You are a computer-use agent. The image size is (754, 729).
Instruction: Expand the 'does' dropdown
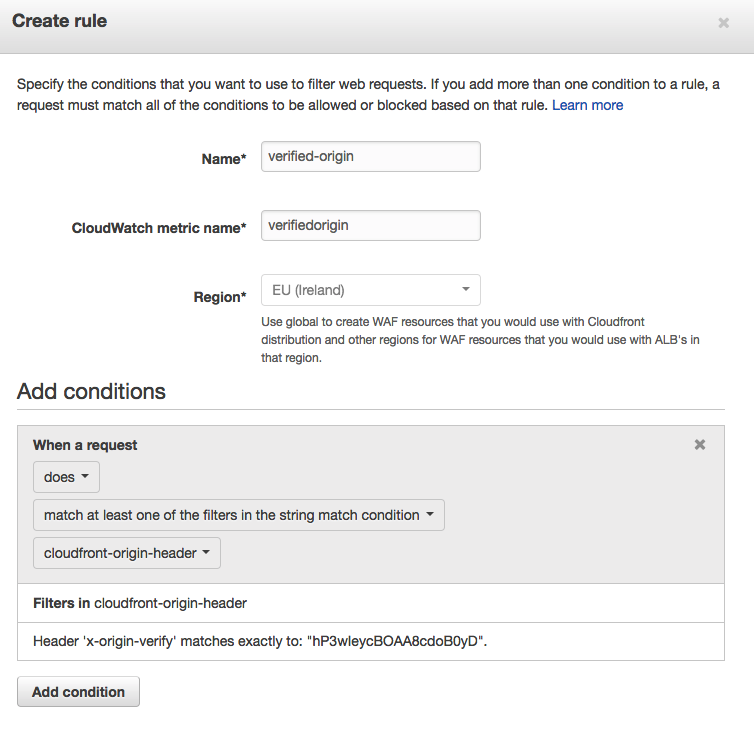tap(66, 477)
